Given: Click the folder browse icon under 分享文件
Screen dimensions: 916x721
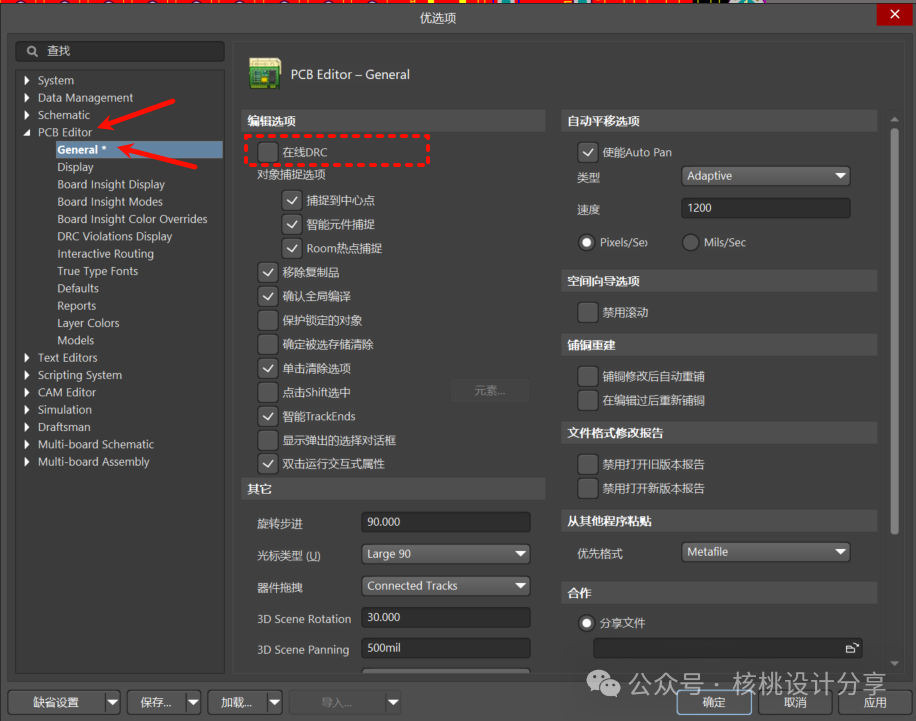Looking at the screenshot, I should tap(851, 648).
